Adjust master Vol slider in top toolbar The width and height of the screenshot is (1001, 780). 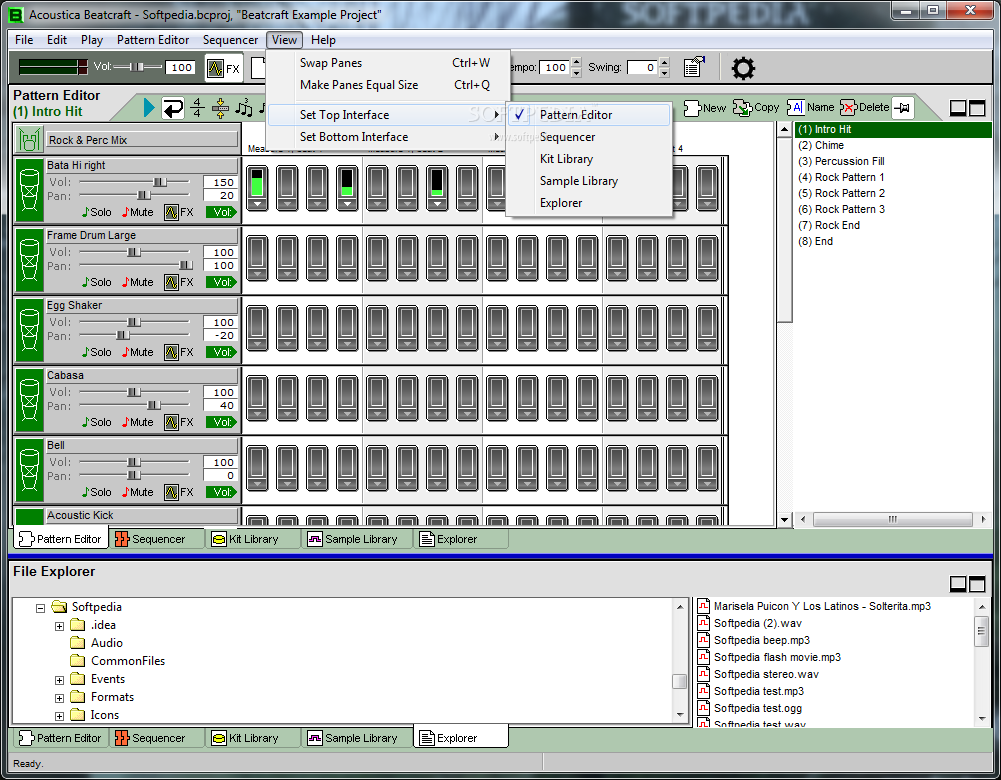(137, 67)
